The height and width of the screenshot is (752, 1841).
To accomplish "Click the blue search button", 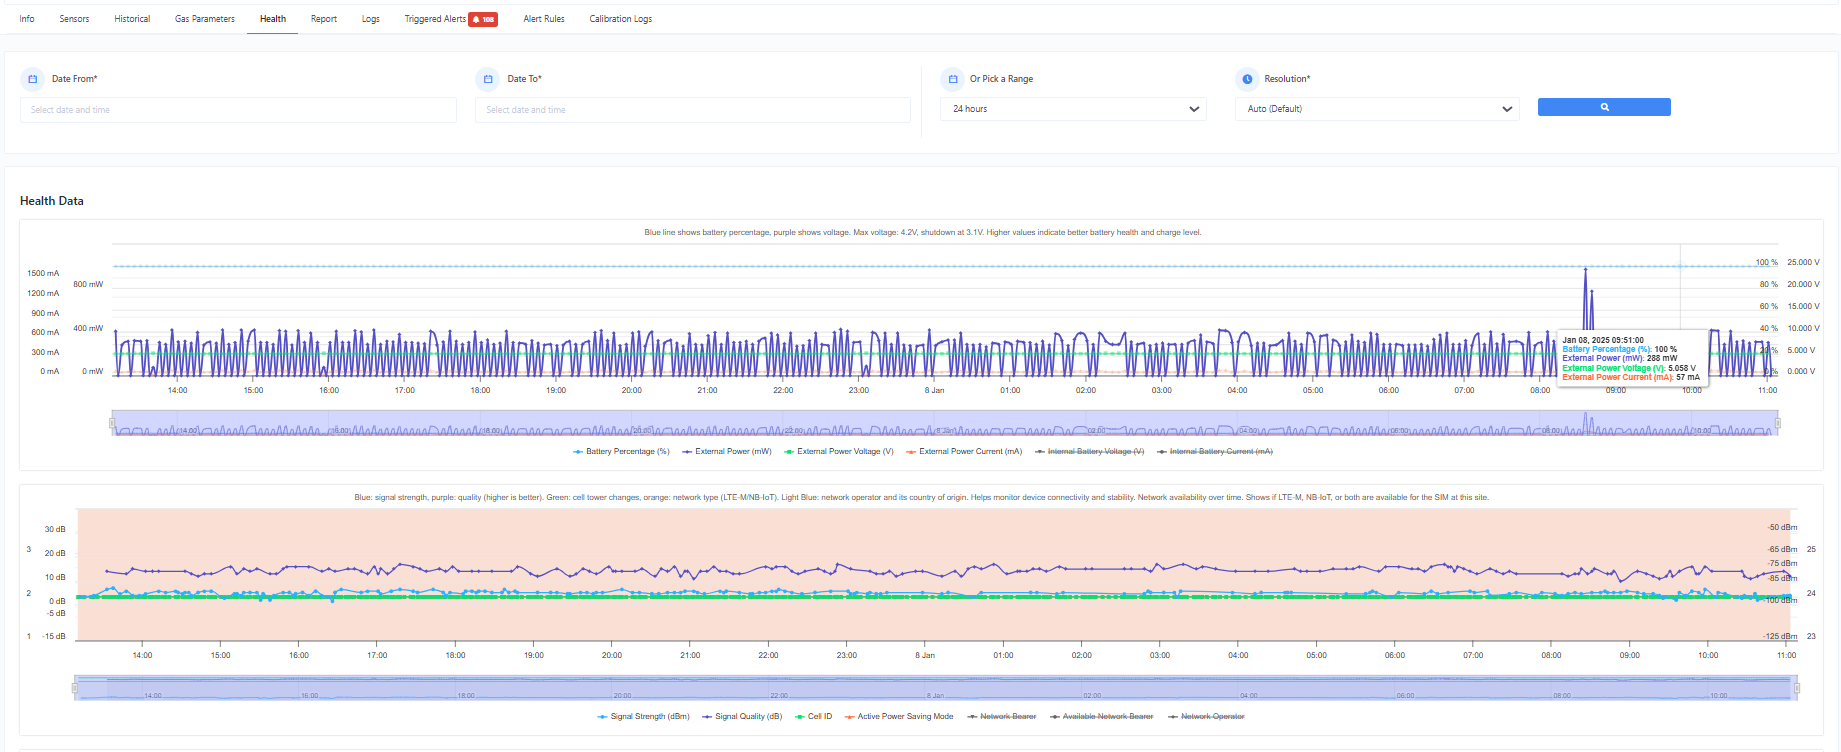I will [x=1604, y=107].
